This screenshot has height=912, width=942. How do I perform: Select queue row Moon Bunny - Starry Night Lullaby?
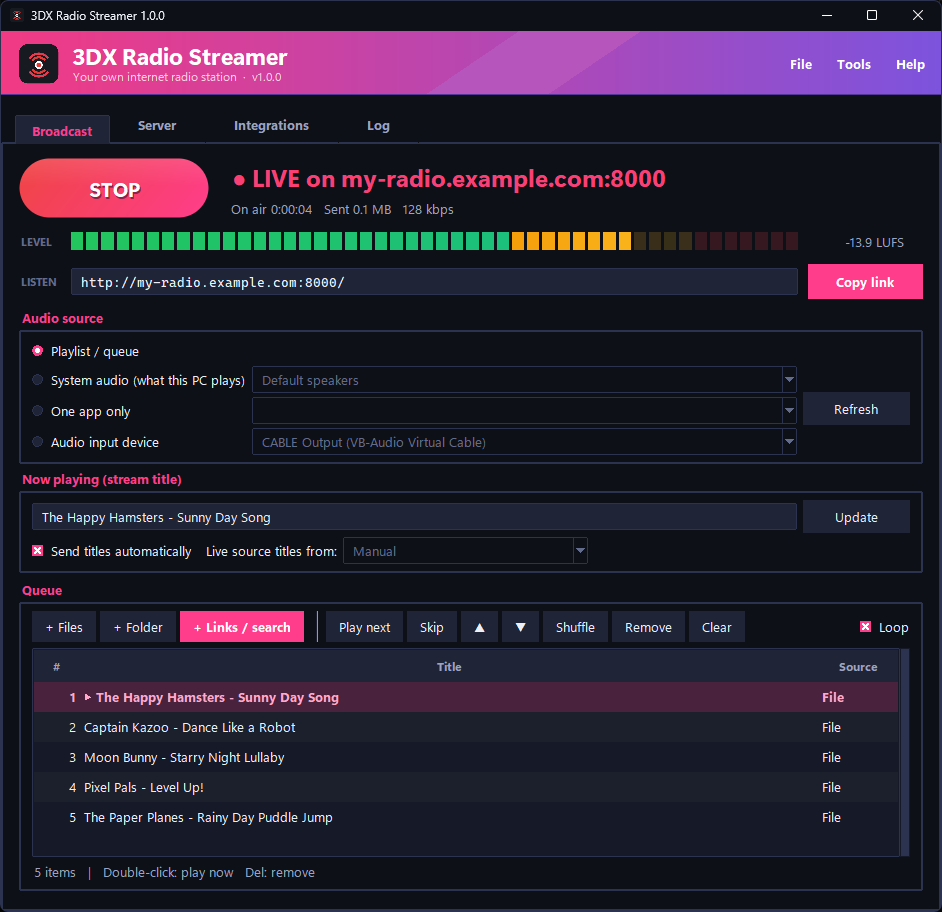[x=466, y=758]
